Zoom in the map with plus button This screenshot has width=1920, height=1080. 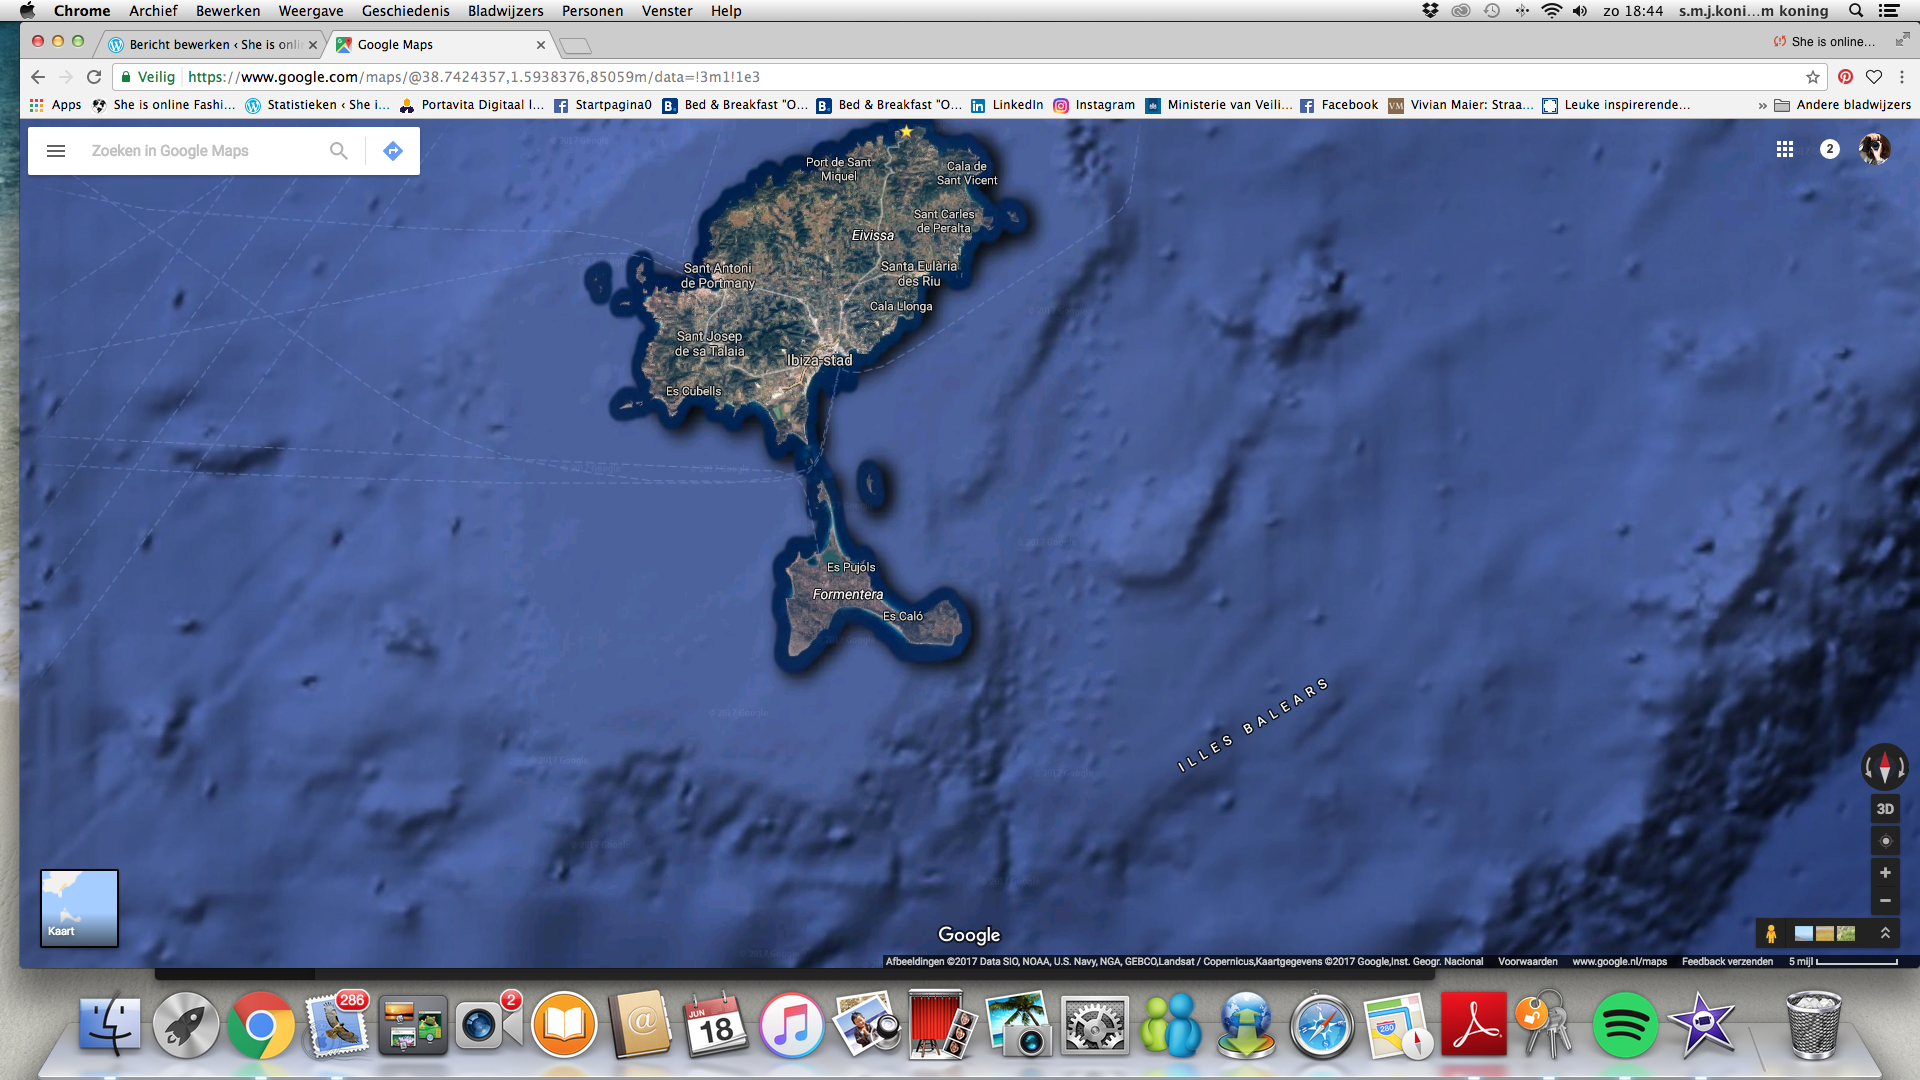[x=1885, y=873]
